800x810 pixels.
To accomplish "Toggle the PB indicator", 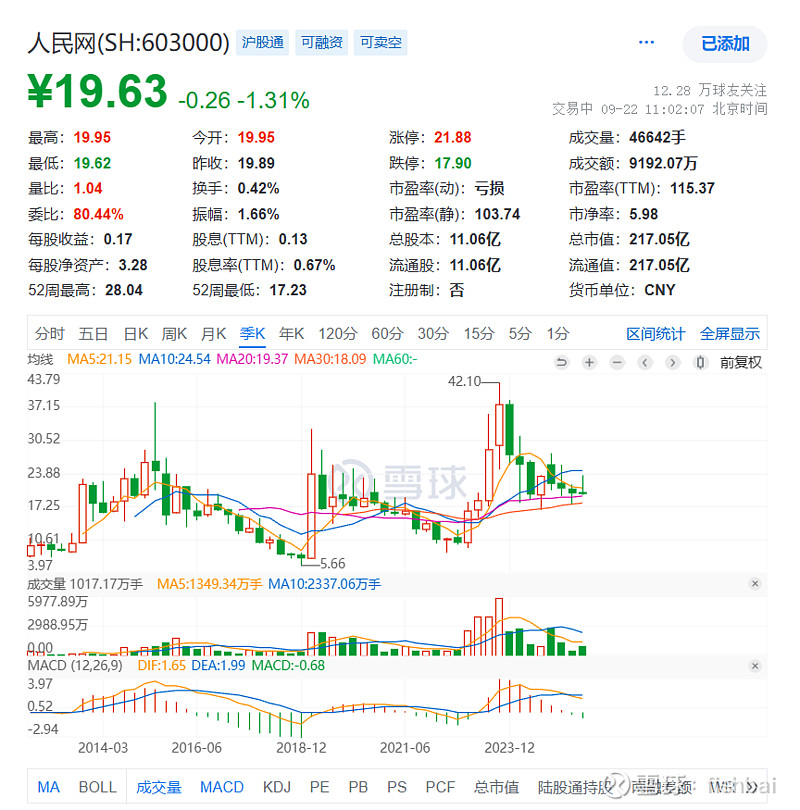I will [358, 787].
